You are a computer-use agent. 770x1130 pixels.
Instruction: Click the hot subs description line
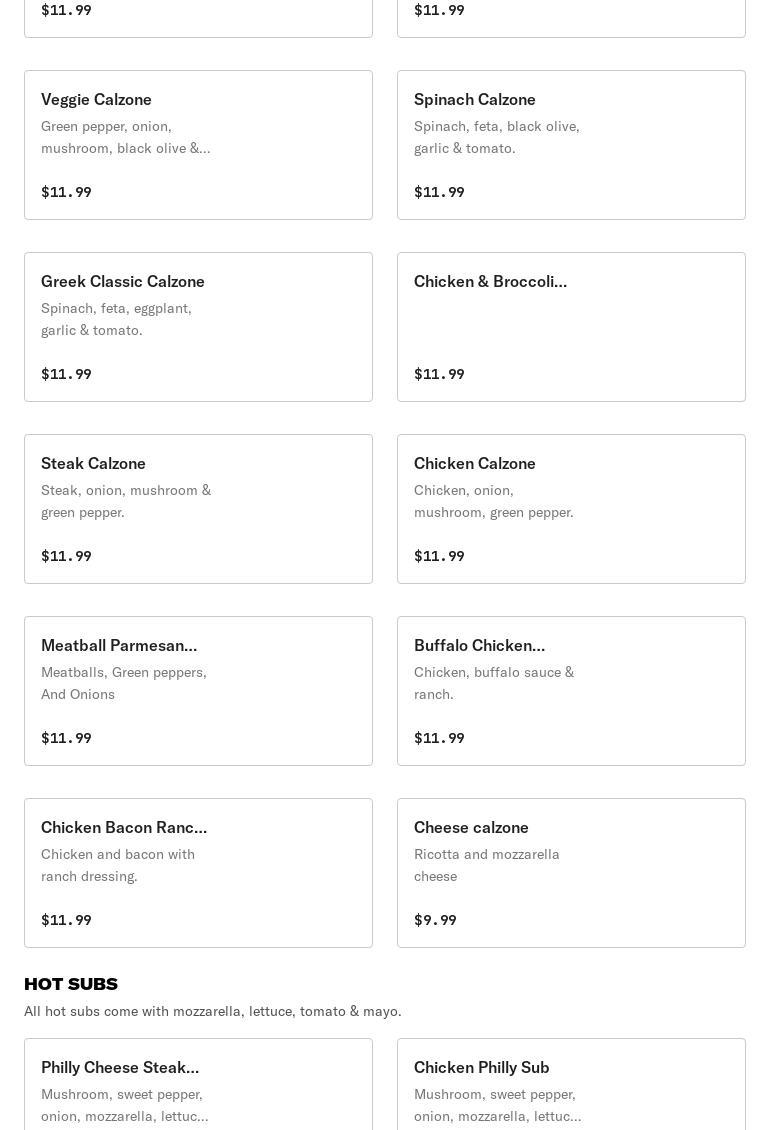[213, 1011]
